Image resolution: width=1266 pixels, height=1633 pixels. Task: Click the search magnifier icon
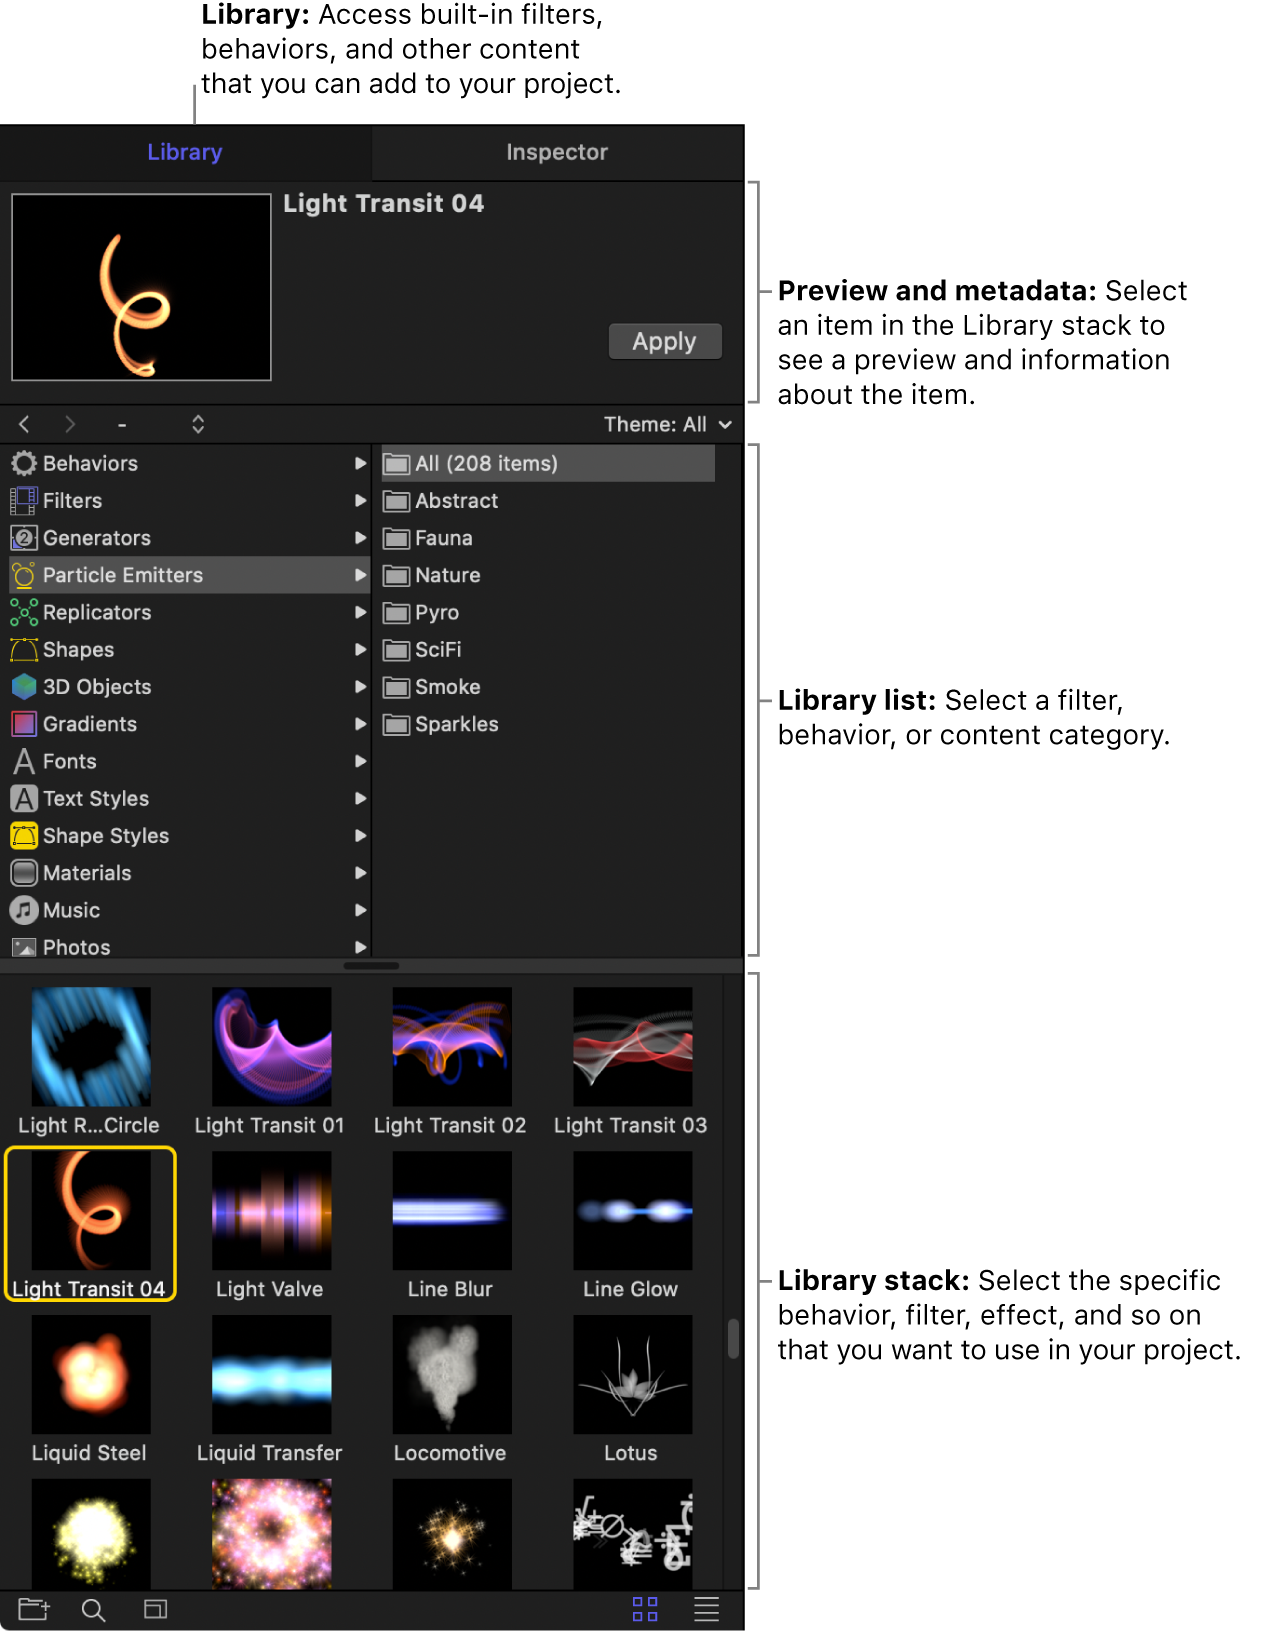coord(93,1610)
